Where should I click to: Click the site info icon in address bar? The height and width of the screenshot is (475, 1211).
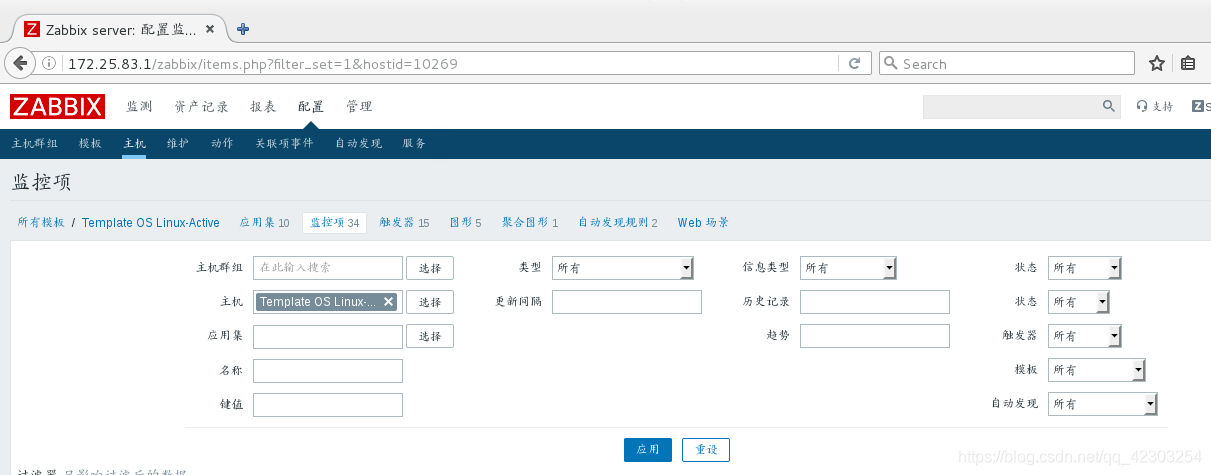tap(49, 64)
